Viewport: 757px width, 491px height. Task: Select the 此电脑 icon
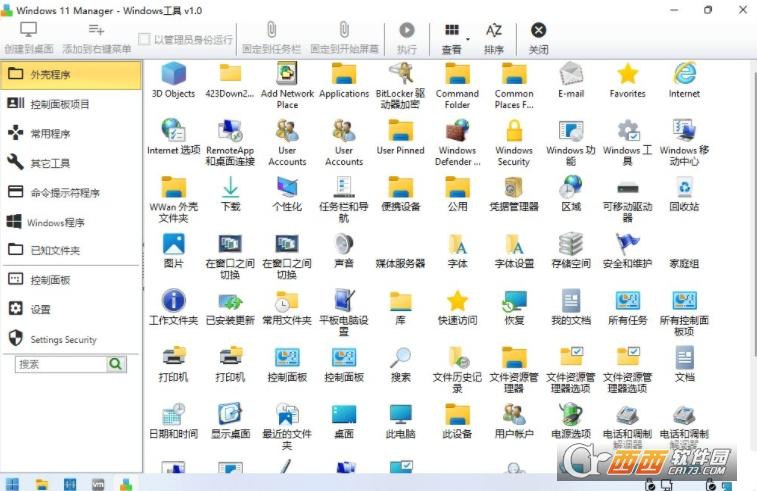coord(401,420)
